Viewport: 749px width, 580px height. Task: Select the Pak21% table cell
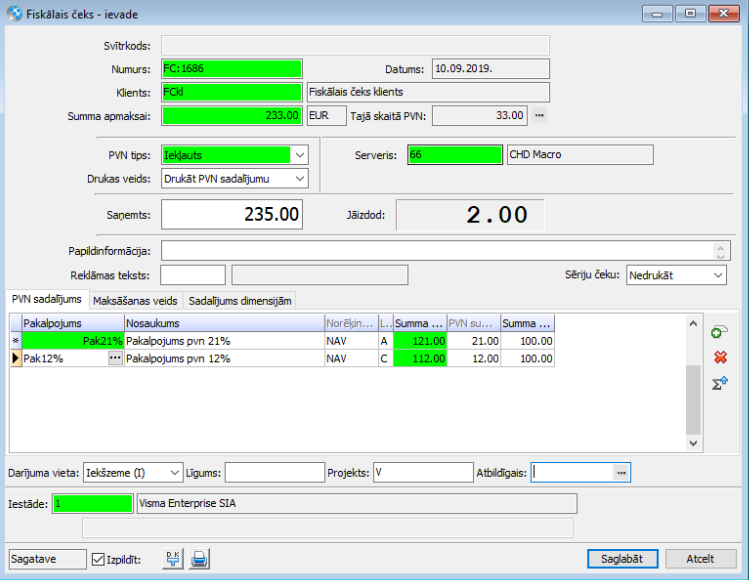click(x=73, y=341)
